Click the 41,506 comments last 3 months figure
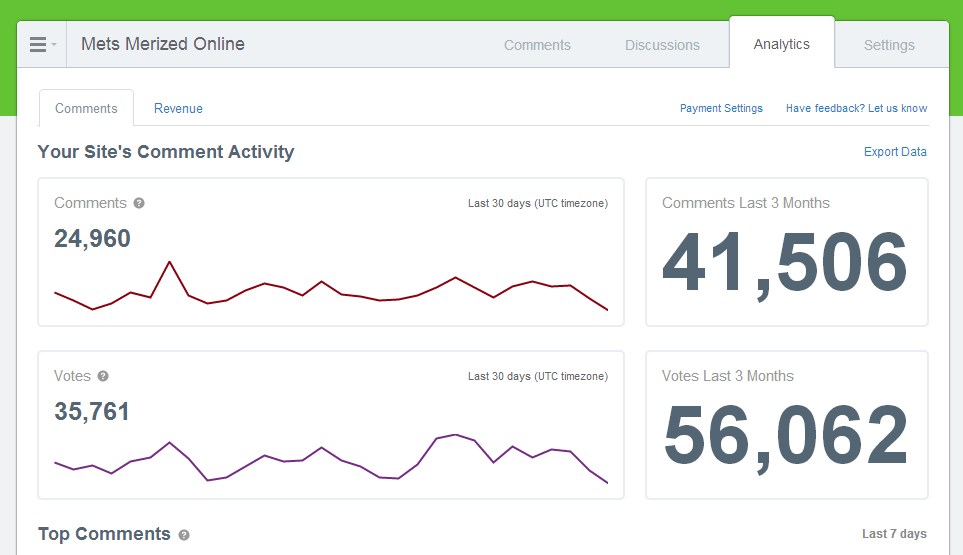 [785, 263]
